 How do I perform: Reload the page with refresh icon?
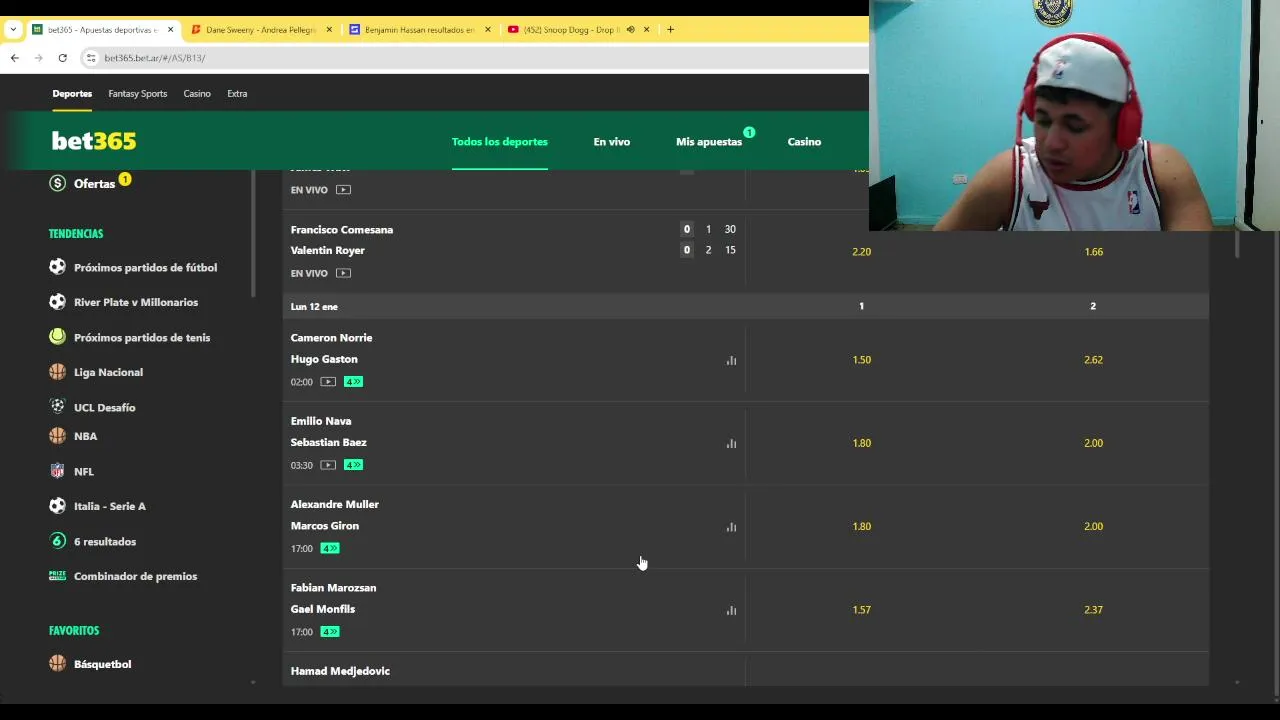pos(62,58)
